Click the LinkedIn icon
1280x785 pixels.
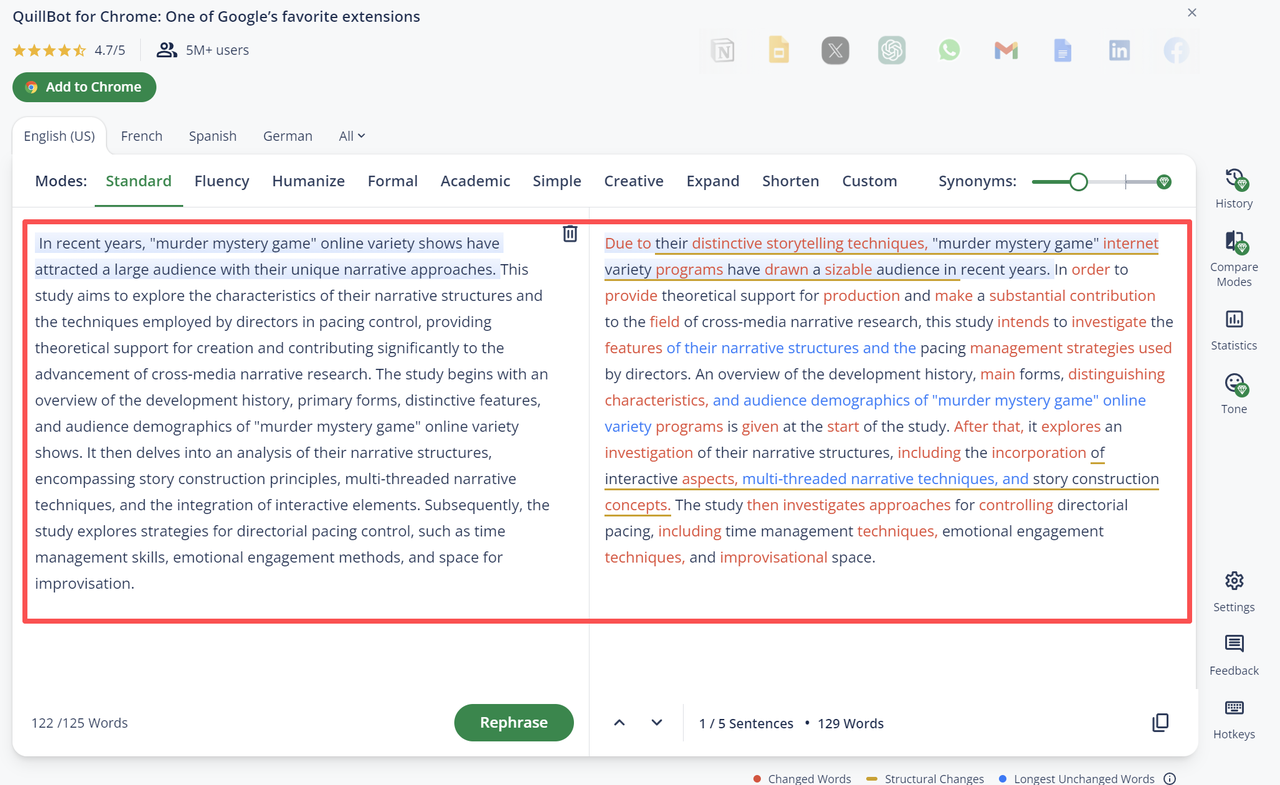[1119, 50]
